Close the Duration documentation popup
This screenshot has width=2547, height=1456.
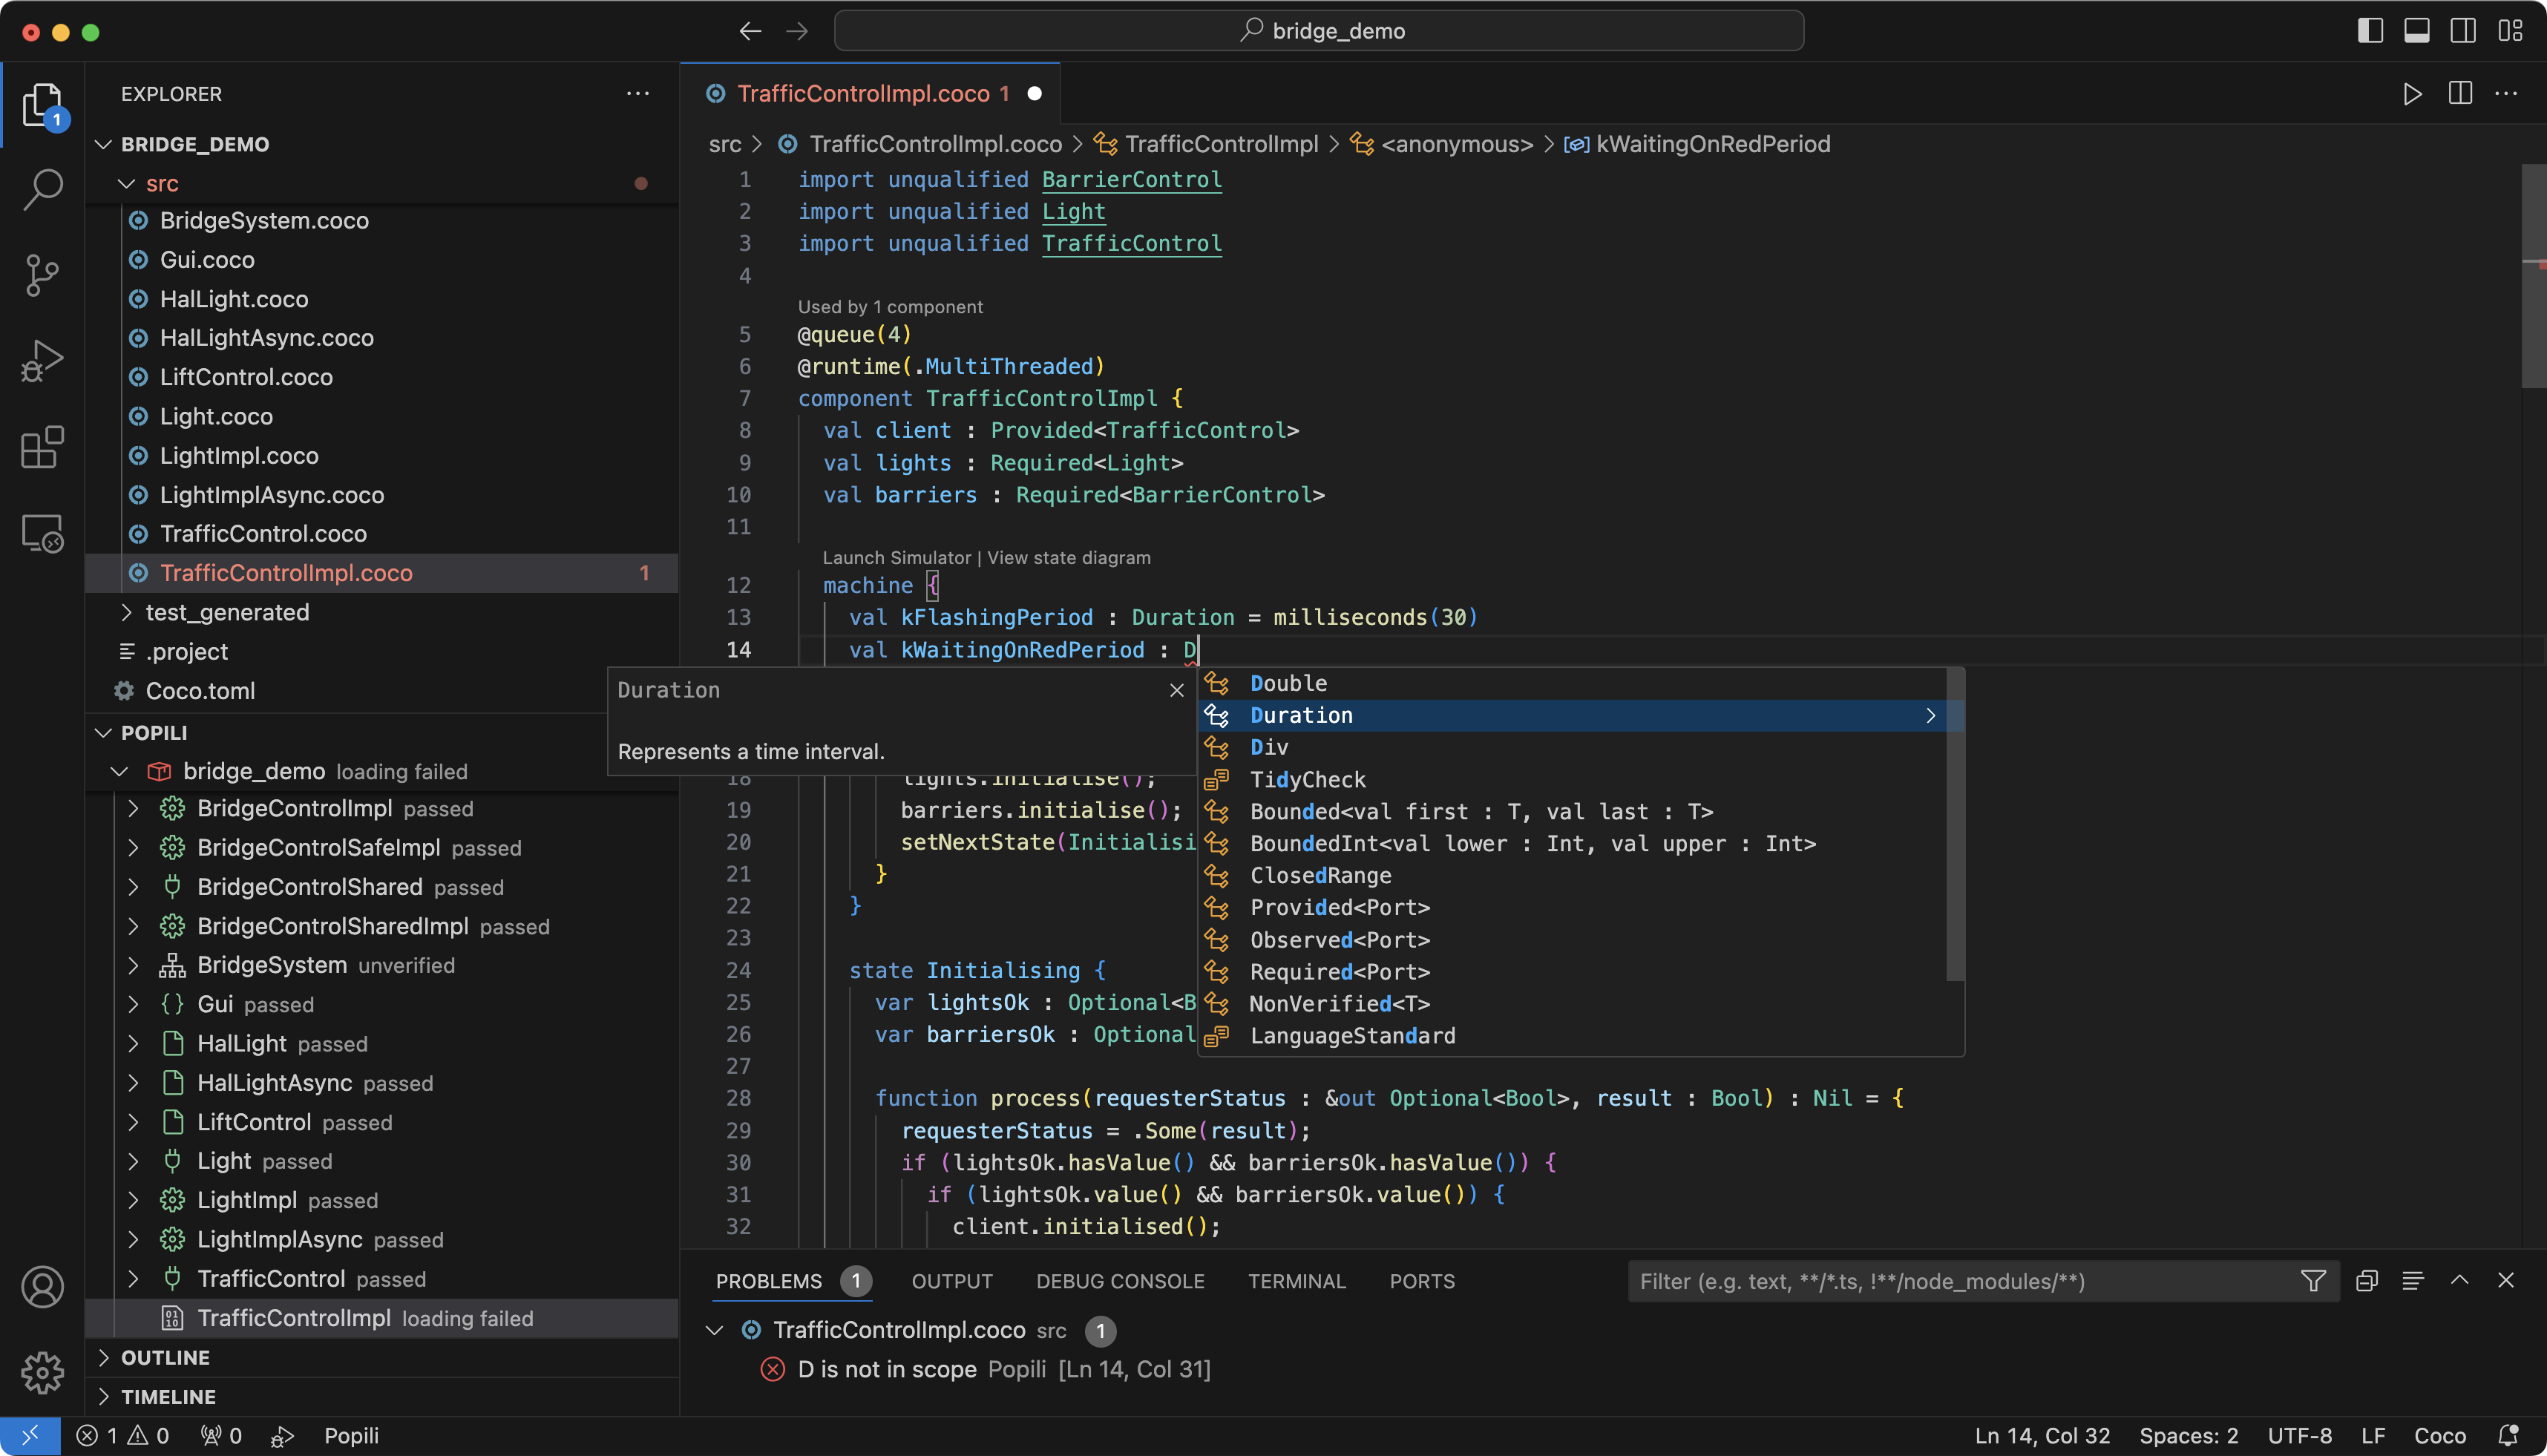(x=1177, y=690)
